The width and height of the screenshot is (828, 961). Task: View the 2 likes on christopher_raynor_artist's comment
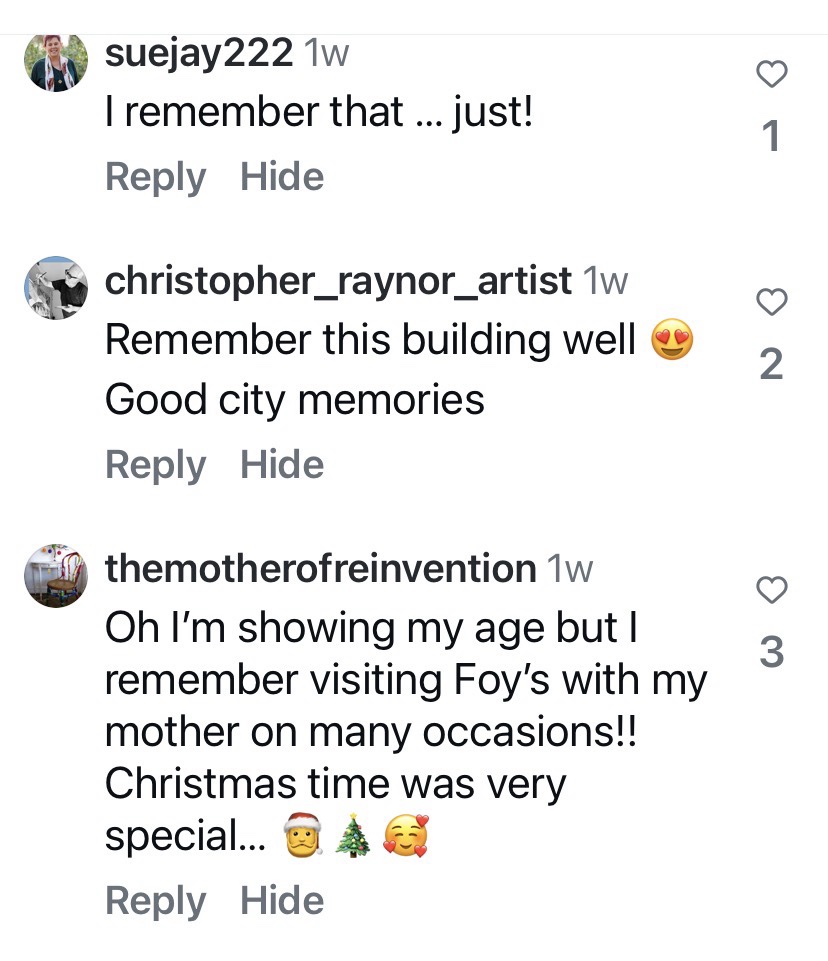(x=771, y=365)
